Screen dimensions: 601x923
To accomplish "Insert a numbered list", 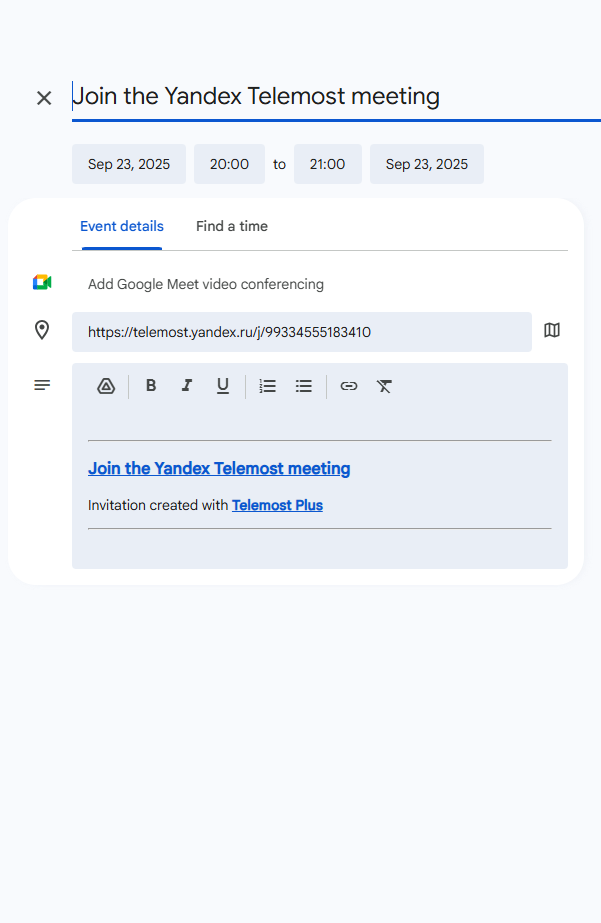I will tap(268, 386).
